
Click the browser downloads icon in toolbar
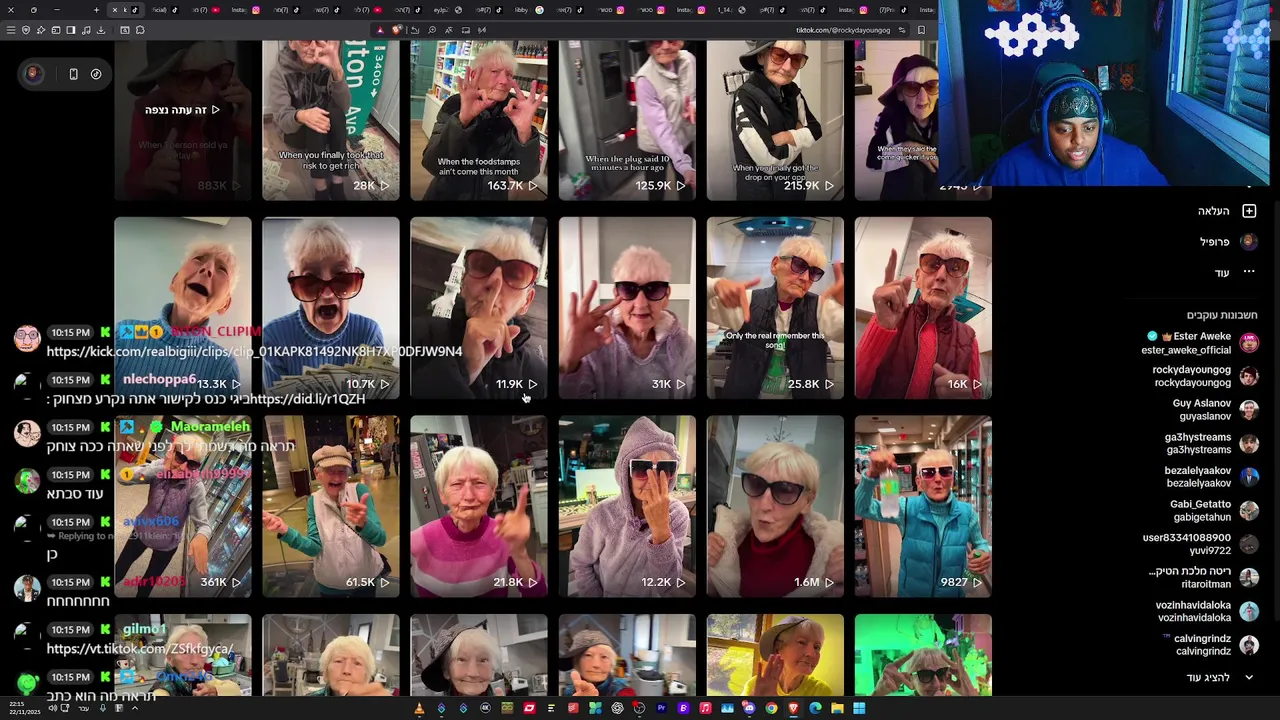pos(101,30)
